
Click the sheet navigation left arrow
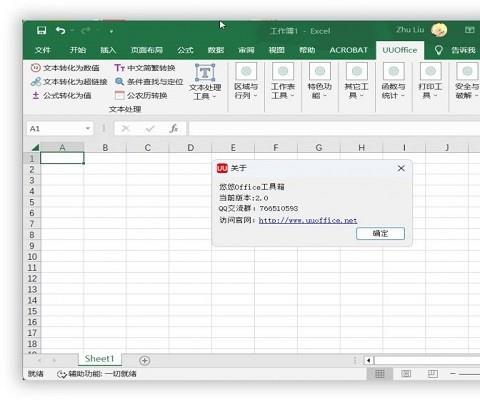click(x=39, y=360)
